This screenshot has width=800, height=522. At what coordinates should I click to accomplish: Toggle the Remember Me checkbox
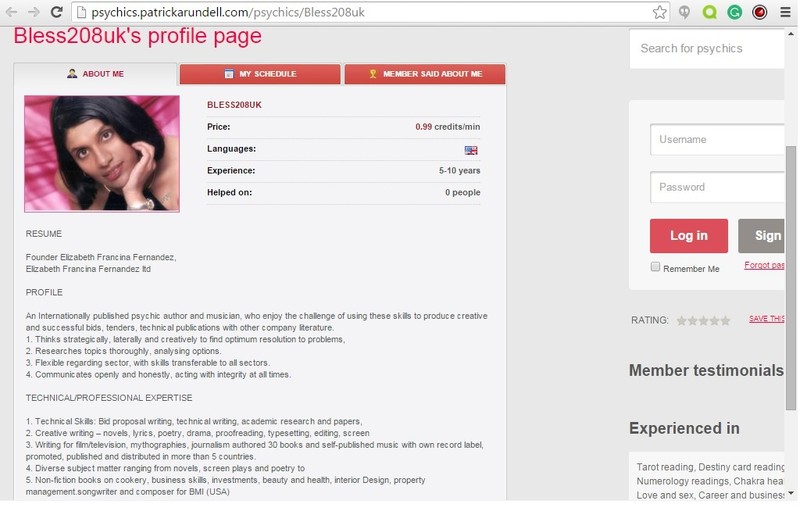click(x=655, y=267)
